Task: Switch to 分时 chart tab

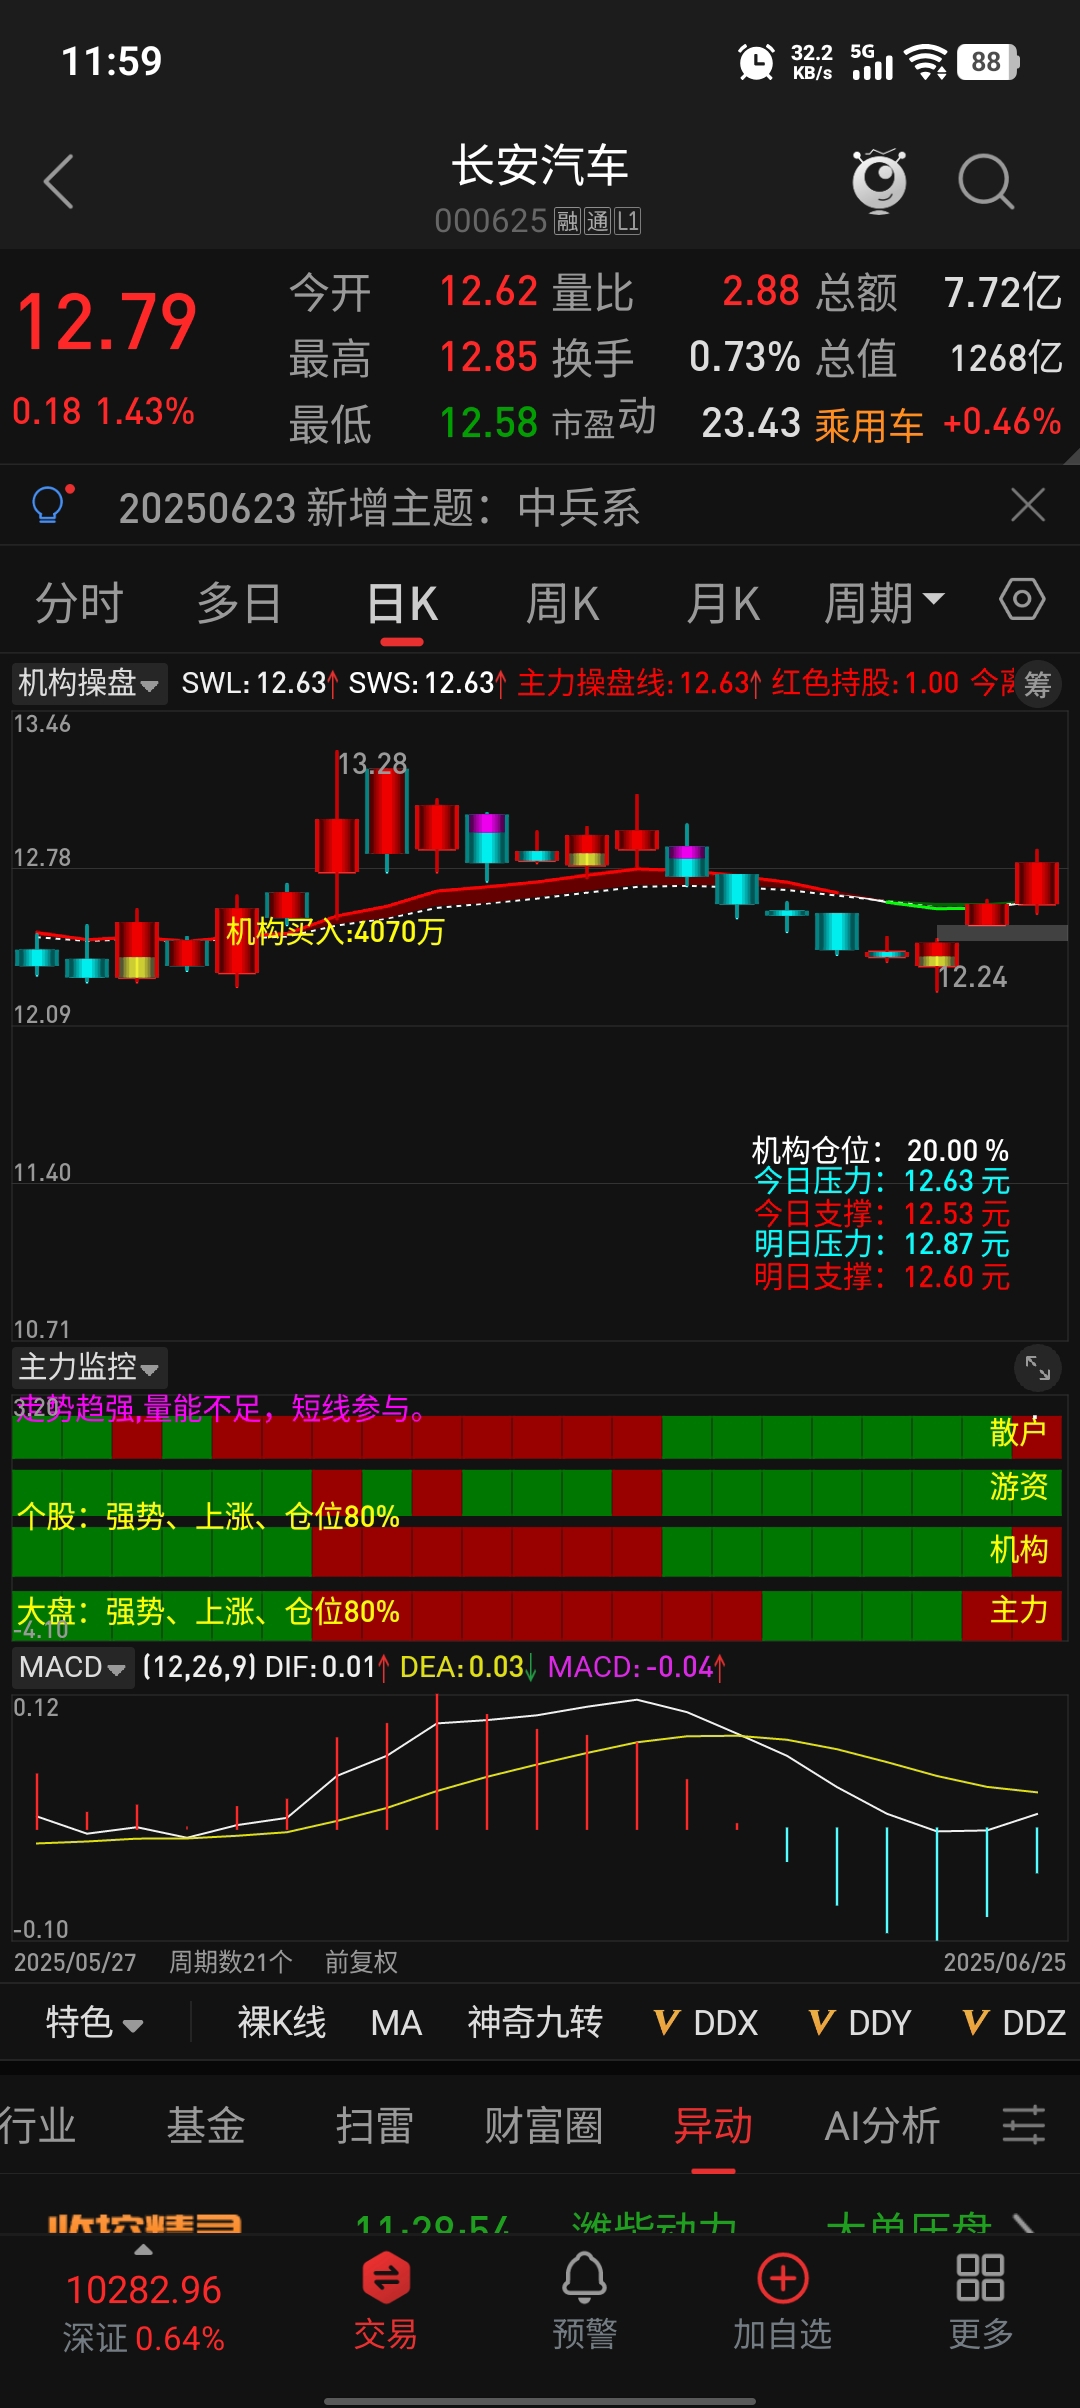Action: pos(79,603)
